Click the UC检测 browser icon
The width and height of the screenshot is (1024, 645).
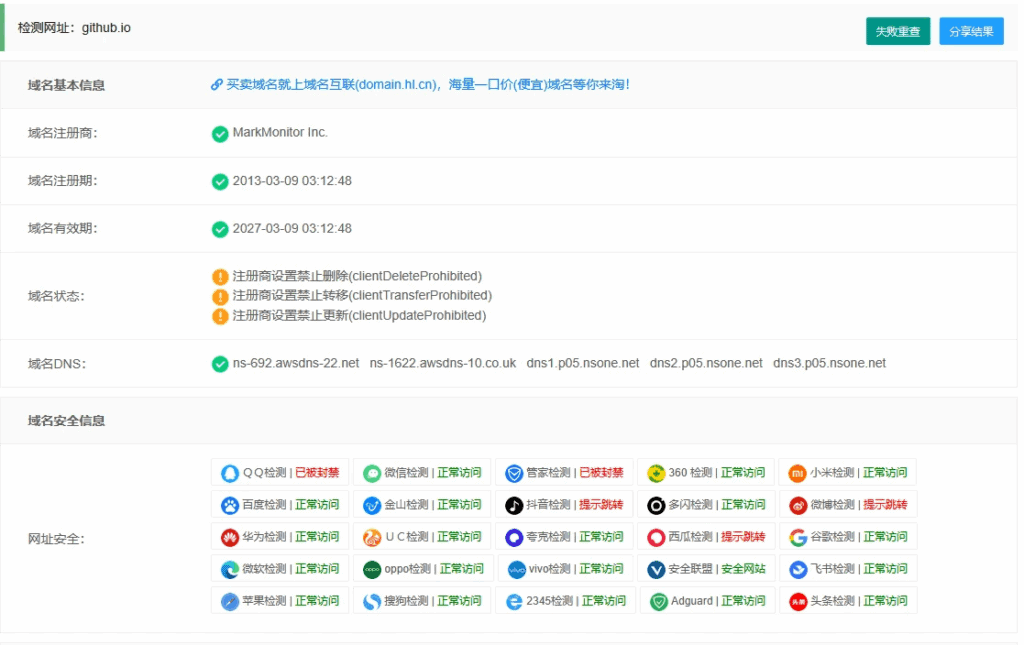point(372,537)
